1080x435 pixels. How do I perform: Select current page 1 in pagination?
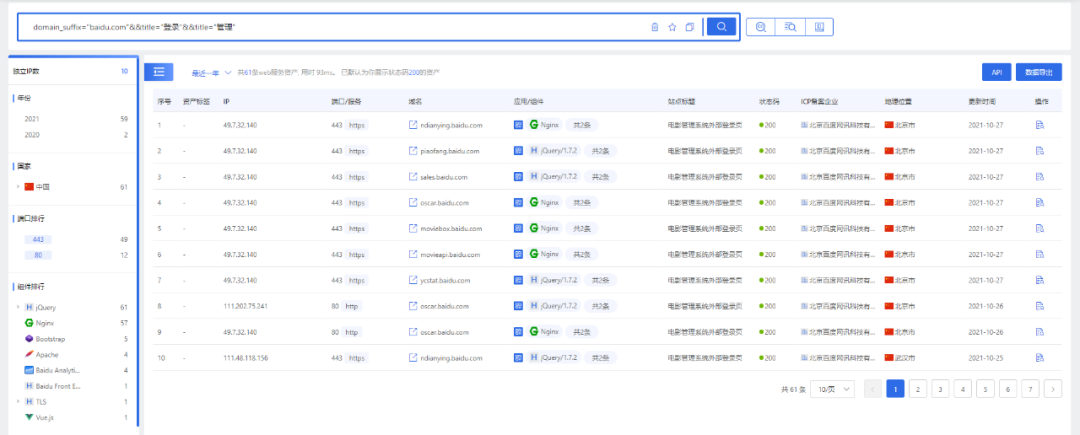click(x=895, y=389)
